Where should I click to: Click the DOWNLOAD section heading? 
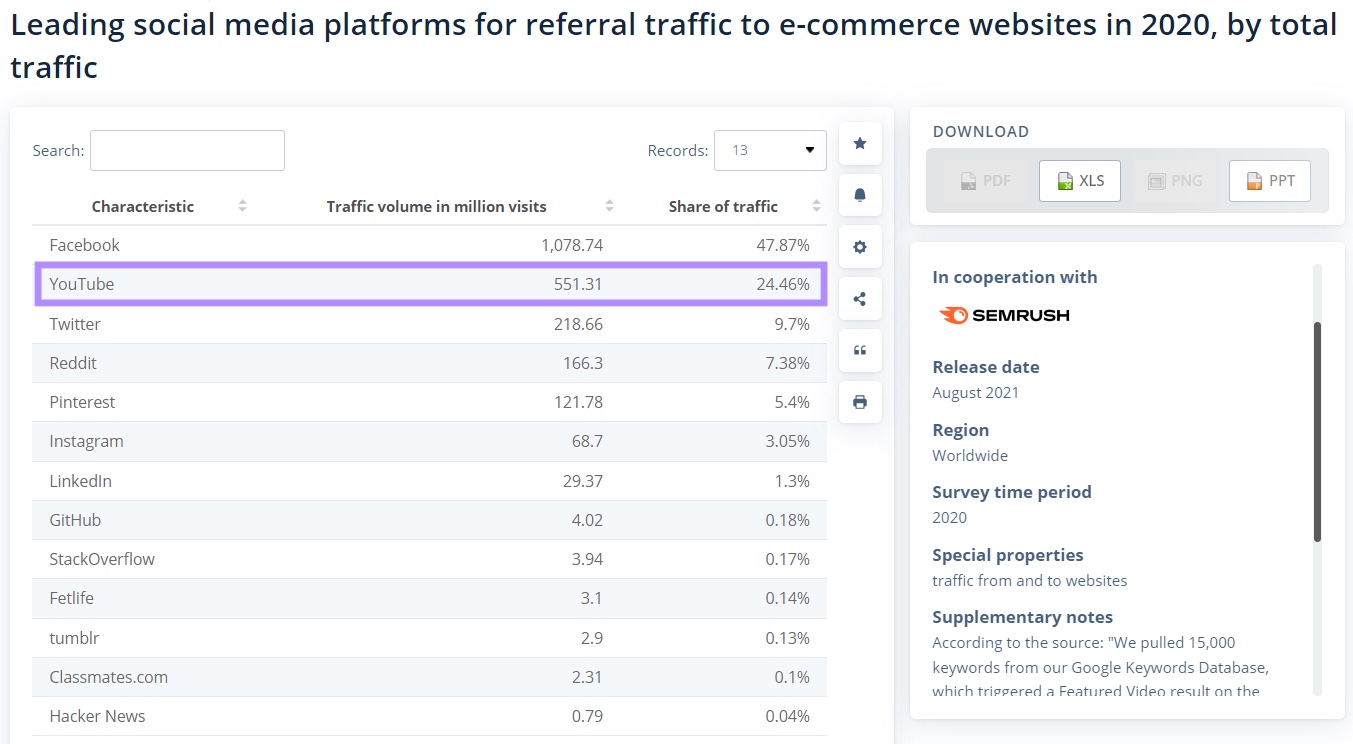(980, 131)
